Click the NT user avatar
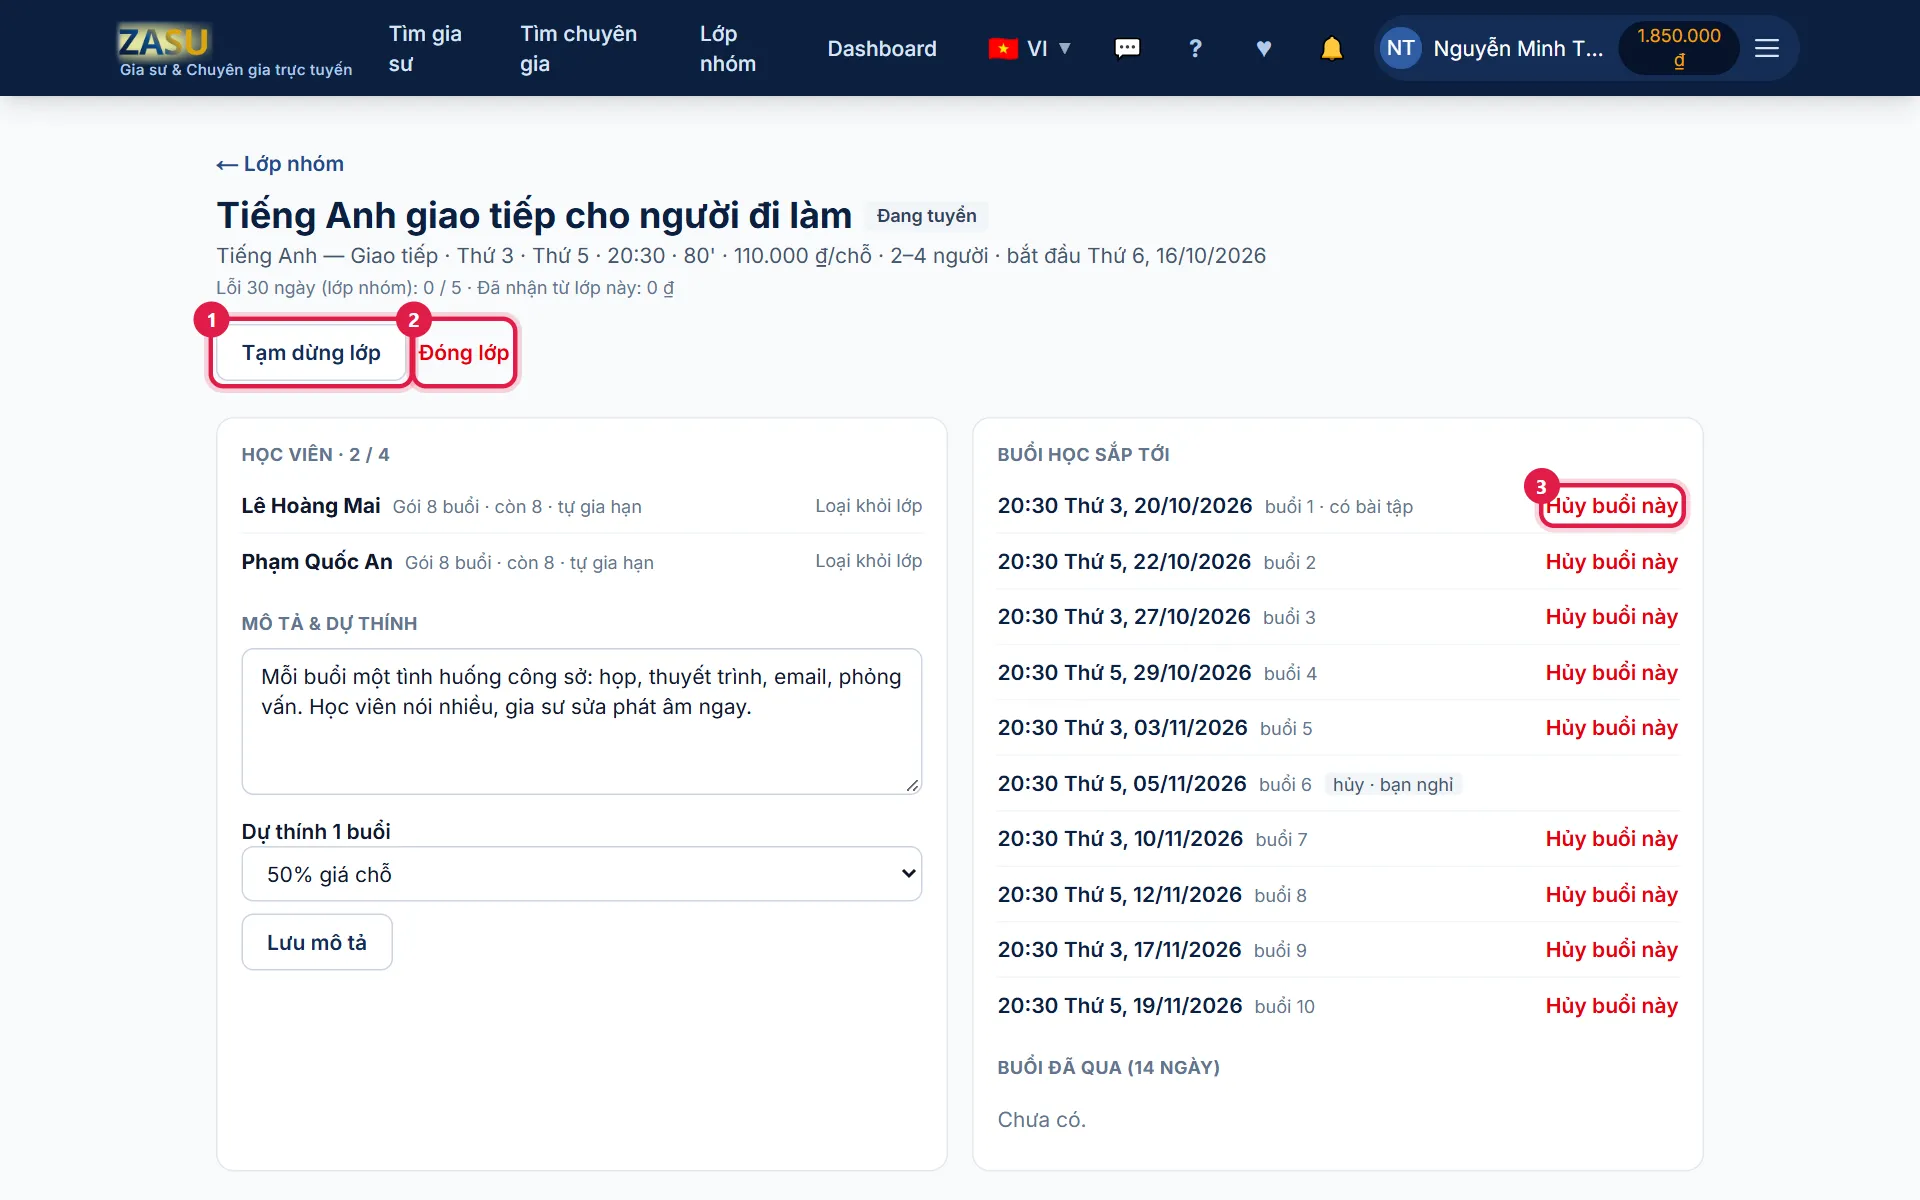Image resolution: width=1920 pixels, height=1200 pixels. coord(1400,48)
